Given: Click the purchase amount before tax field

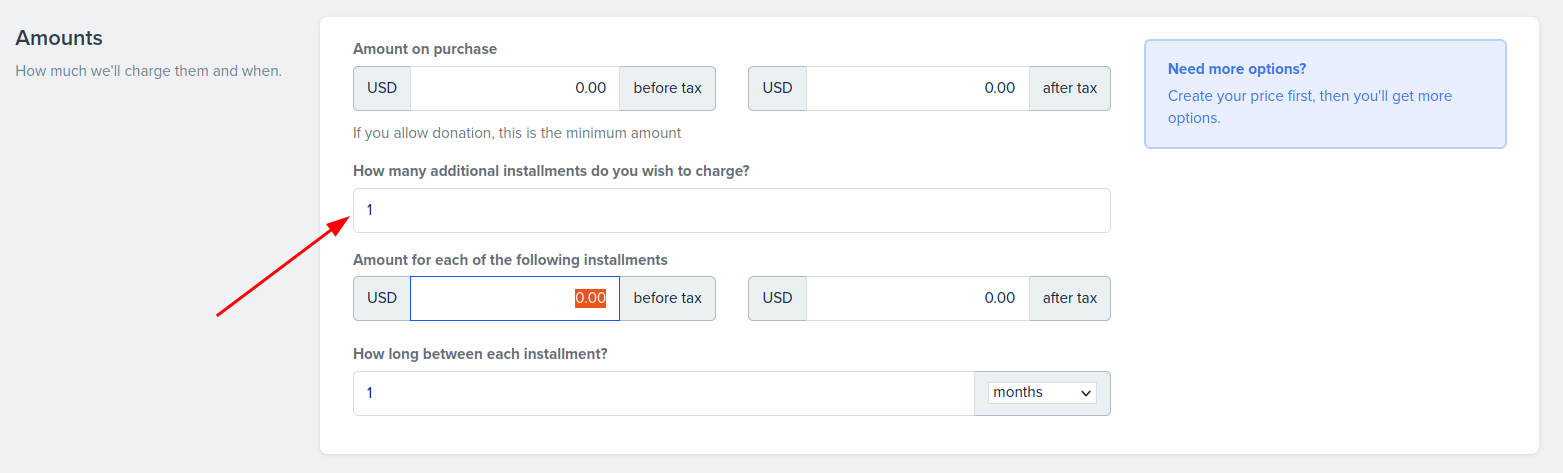Looking at the screenshot, I should pyautogui.click(x=515, y=88).
